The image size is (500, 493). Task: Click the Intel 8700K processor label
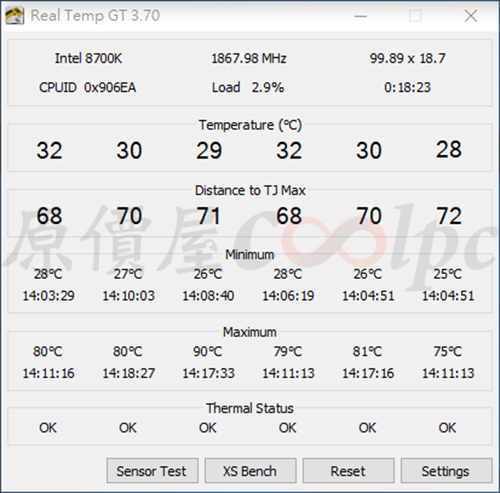[88, 59]
